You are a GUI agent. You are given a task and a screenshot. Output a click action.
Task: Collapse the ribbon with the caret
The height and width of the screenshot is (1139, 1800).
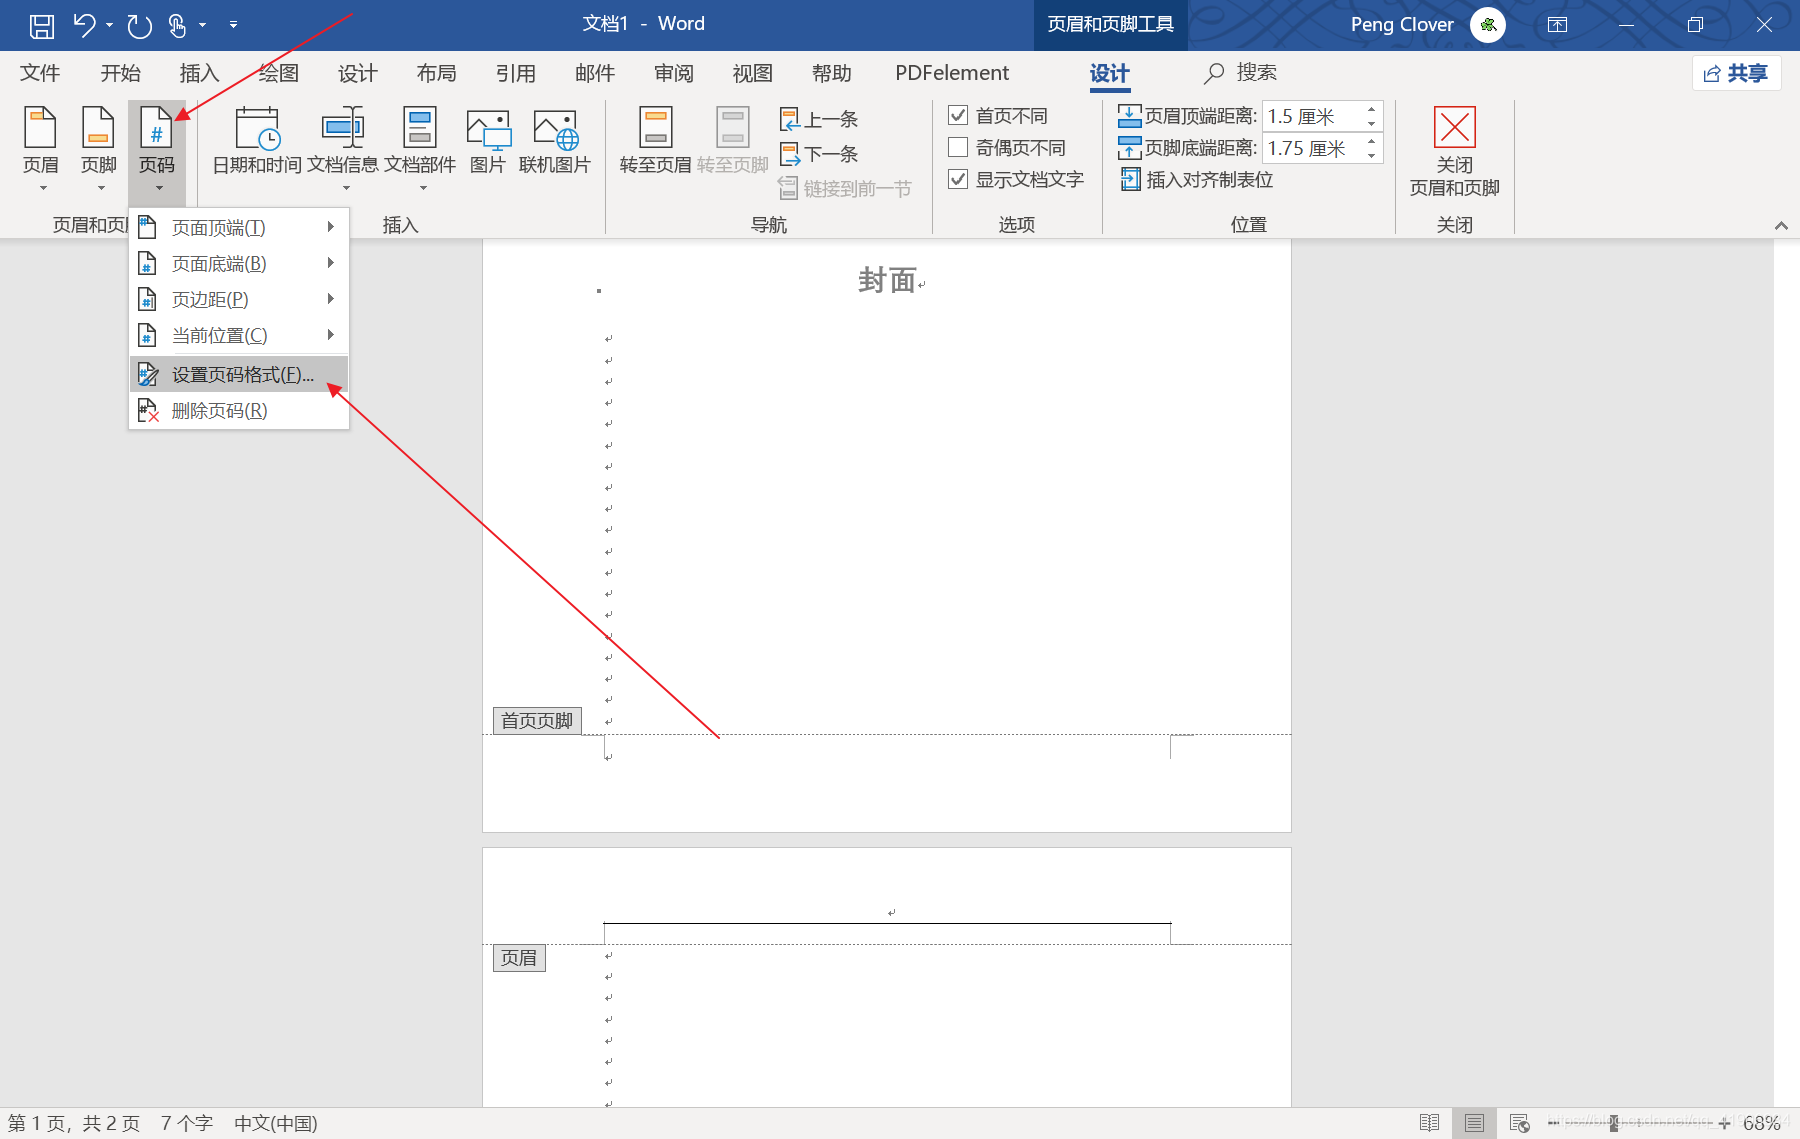(x=1781, y=226)
